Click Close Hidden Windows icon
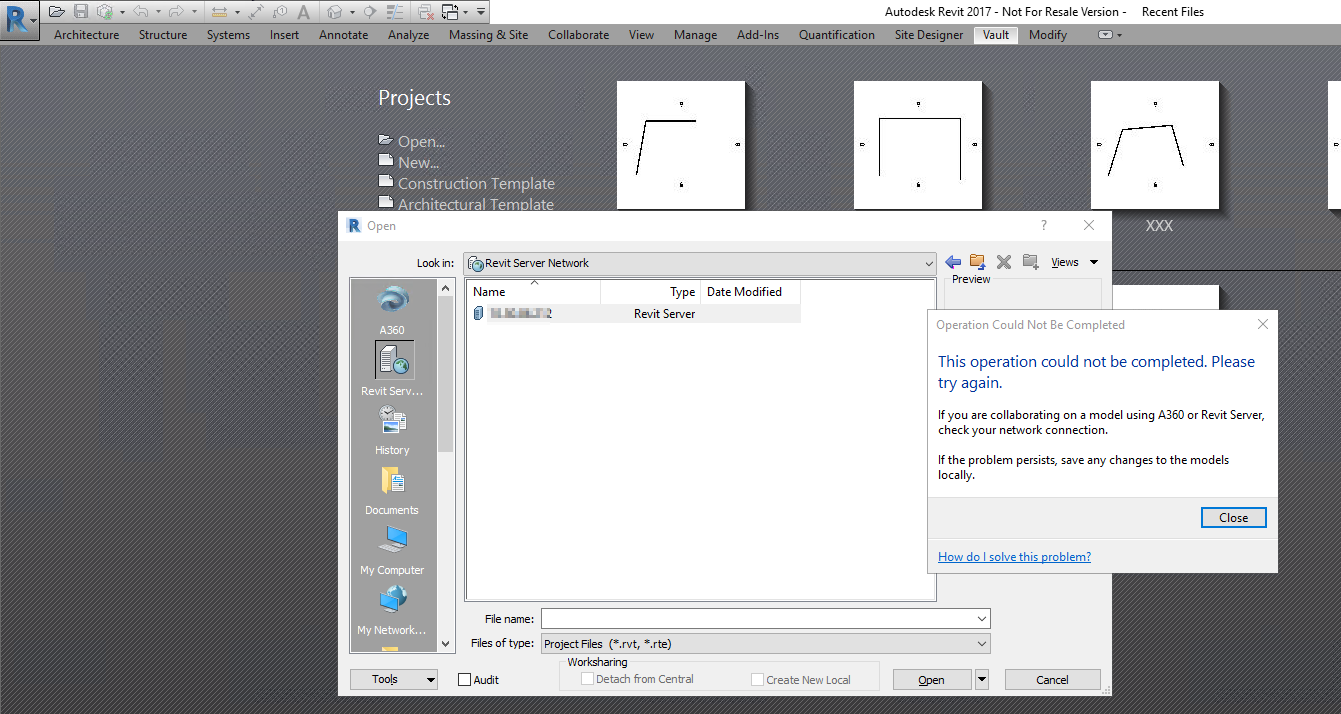Screen dimensions: 1341x714 click(425, 12)
